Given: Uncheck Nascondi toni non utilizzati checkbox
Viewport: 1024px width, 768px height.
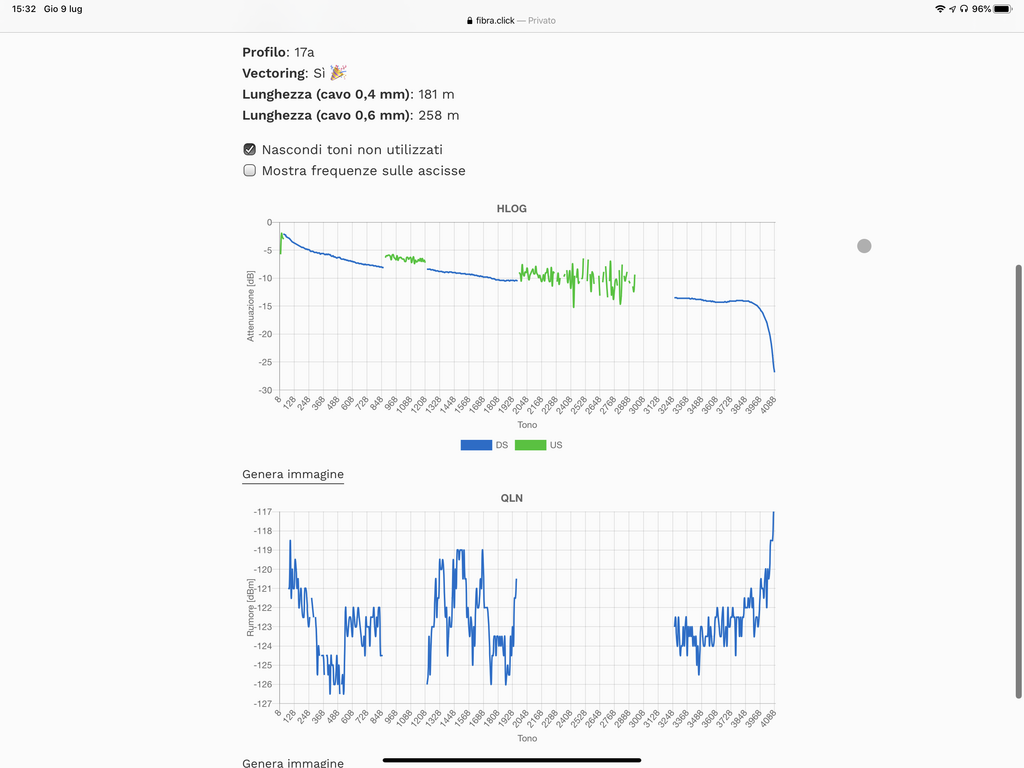Looking at the screenshot, I should point(250,150).
